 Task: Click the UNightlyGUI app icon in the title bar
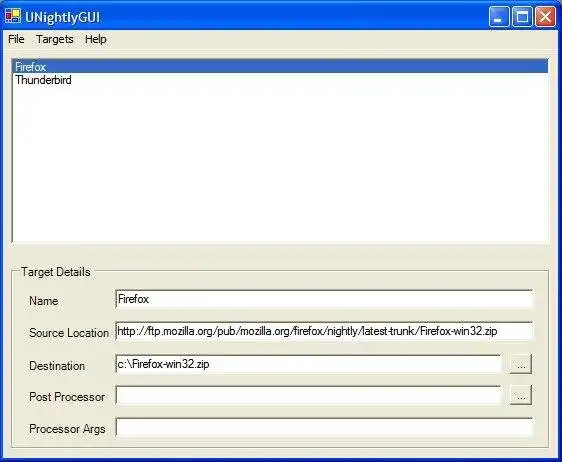pos(13,16)
